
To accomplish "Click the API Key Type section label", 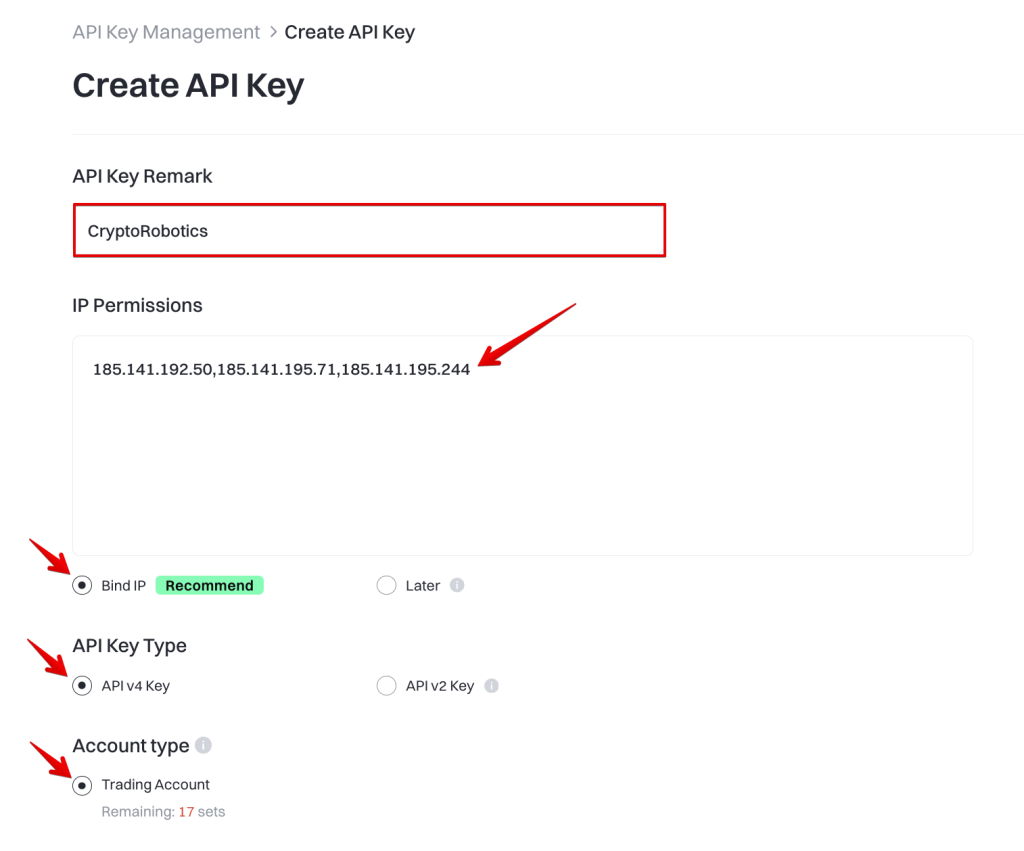I will [x=129, y=646].
